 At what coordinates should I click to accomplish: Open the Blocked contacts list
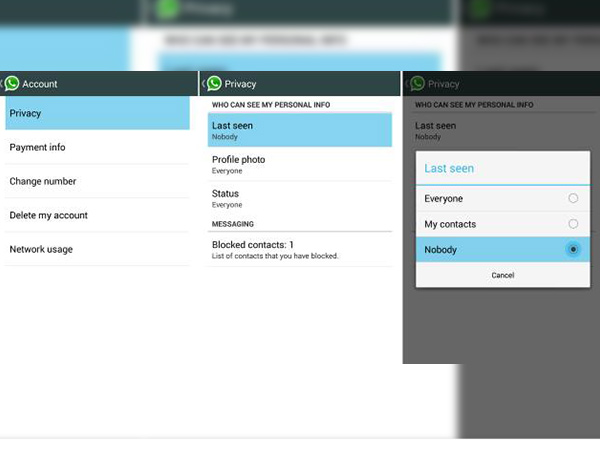(x=300, y=249)
